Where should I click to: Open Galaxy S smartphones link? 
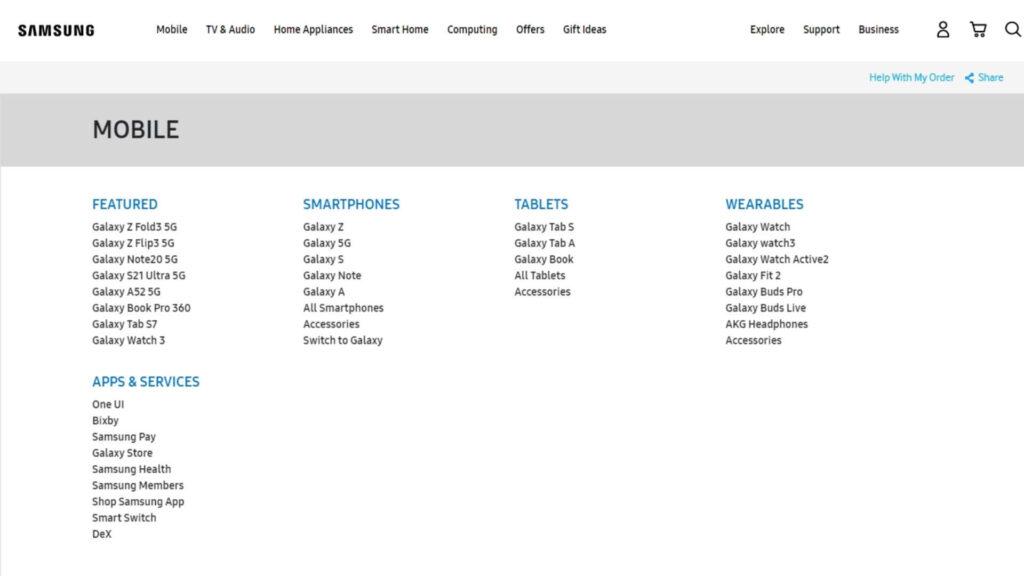point(323,259)
